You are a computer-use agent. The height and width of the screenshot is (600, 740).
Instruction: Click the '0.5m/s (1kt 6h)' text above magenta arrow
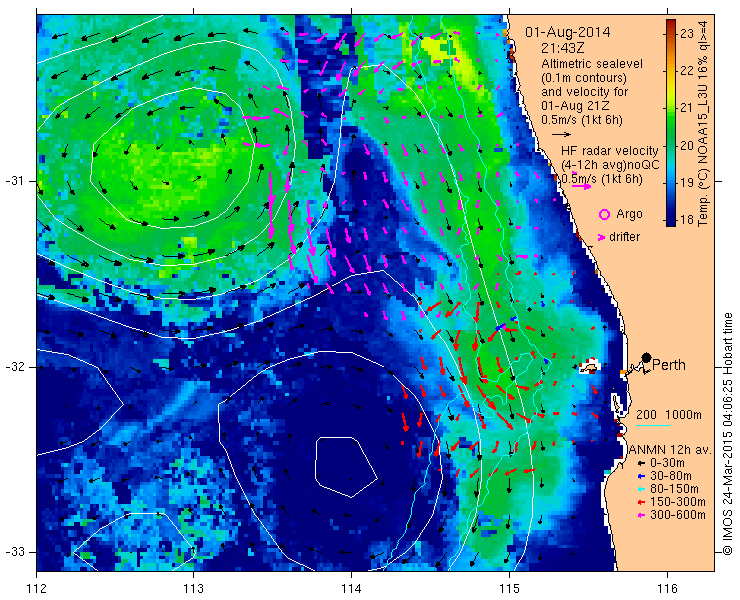click(x=602, y=179)
